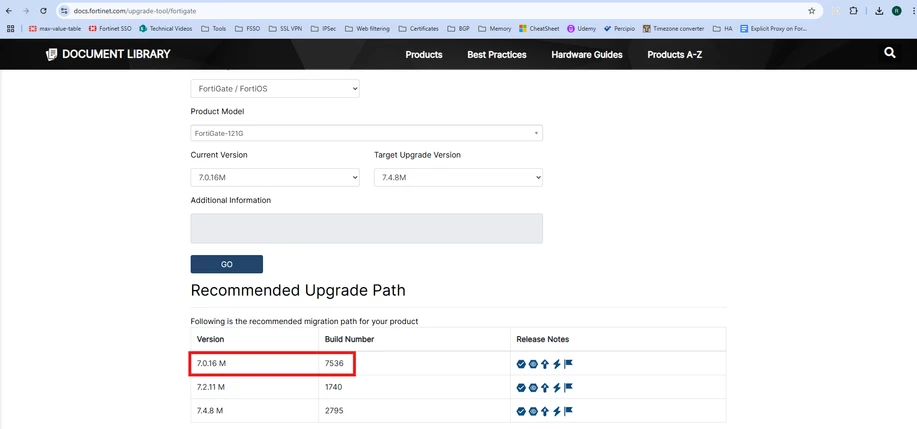
Task: Open the Product Model FortiGate-121G dropdown
Action: [367, 133]
